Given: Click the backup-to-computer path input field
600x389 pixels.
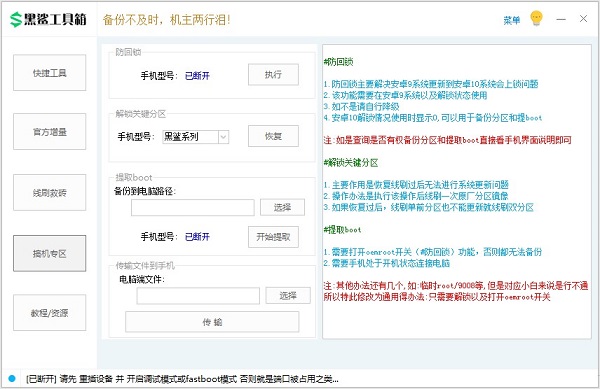Looking at the screenshot, I should click(193, 208).
